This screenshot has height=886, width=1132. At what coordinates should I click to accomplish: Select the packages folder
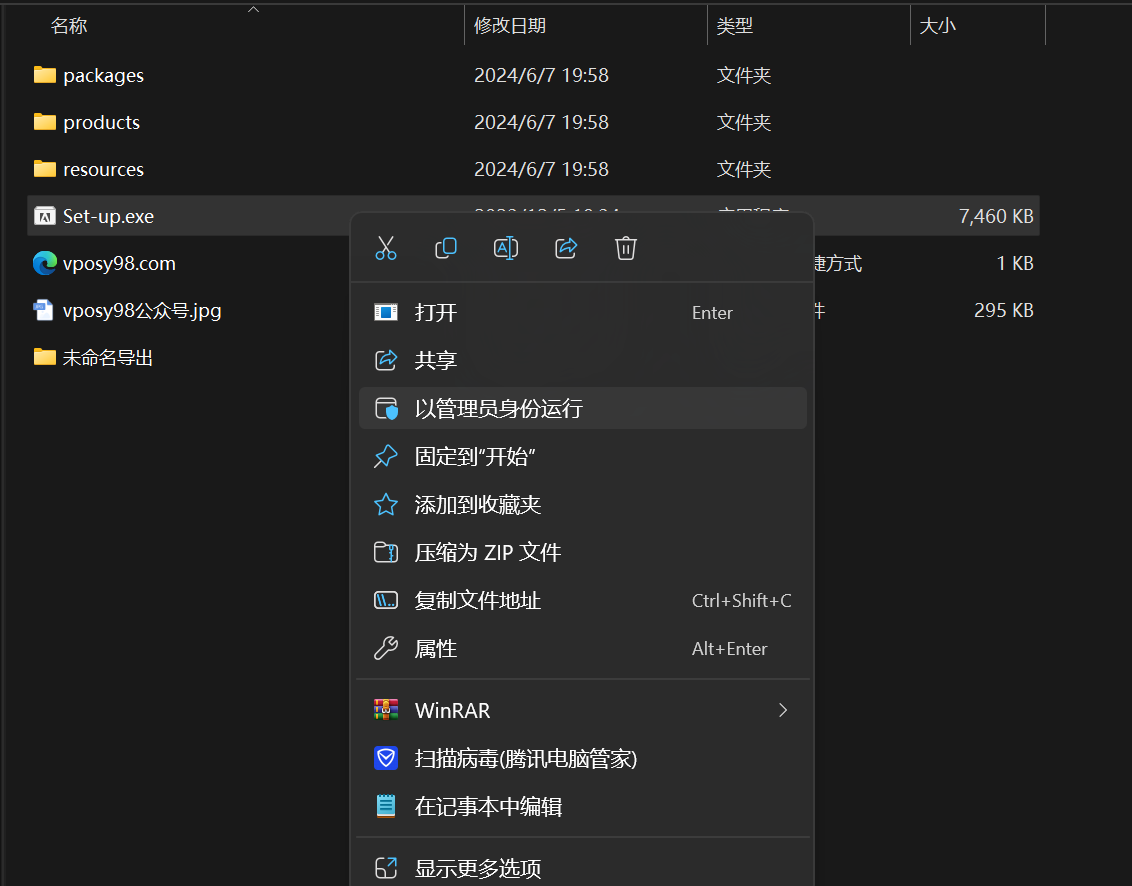pos(103,76)
